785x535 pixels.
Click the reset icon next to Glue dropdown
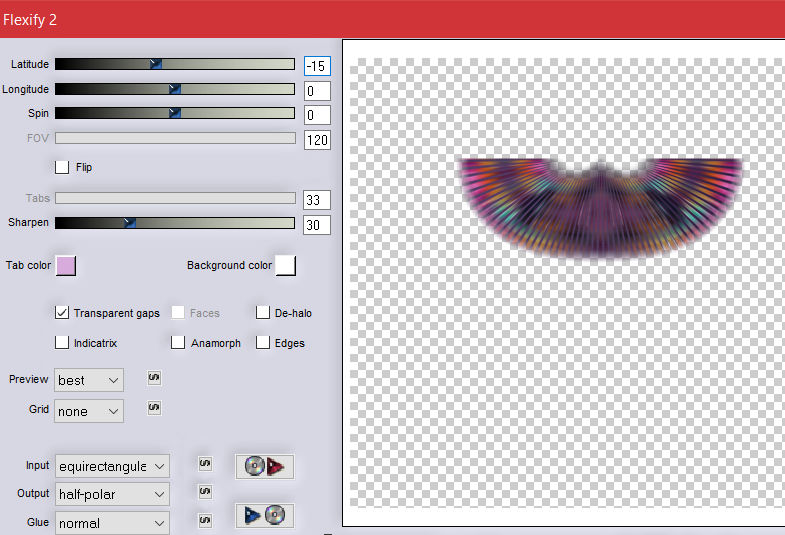pyautogui.click(x=205, y=520)
